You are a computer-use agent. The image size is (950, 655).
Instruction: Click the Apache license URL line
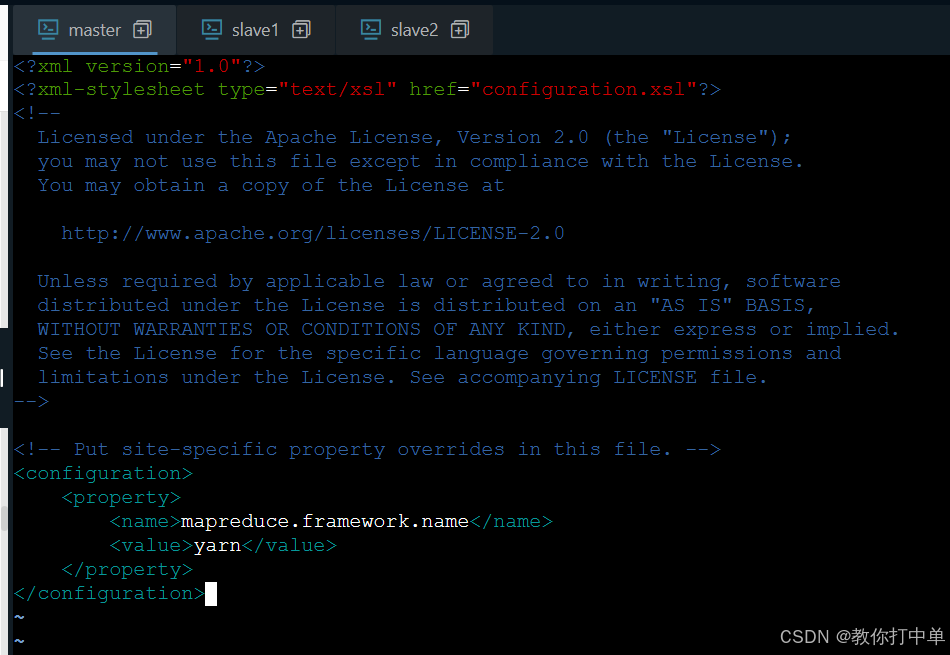tap(313, 233)
